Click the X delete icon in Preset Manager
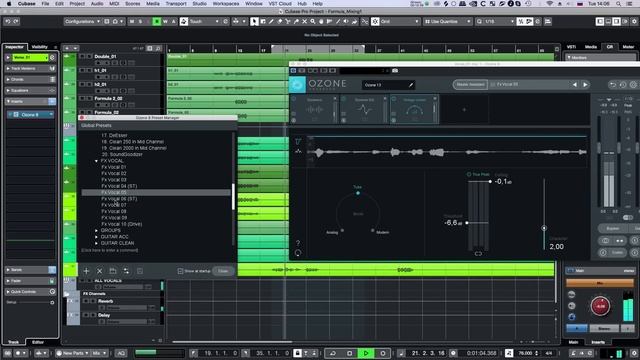The width and height of the screenshot is (640, 360). point(100,271)
